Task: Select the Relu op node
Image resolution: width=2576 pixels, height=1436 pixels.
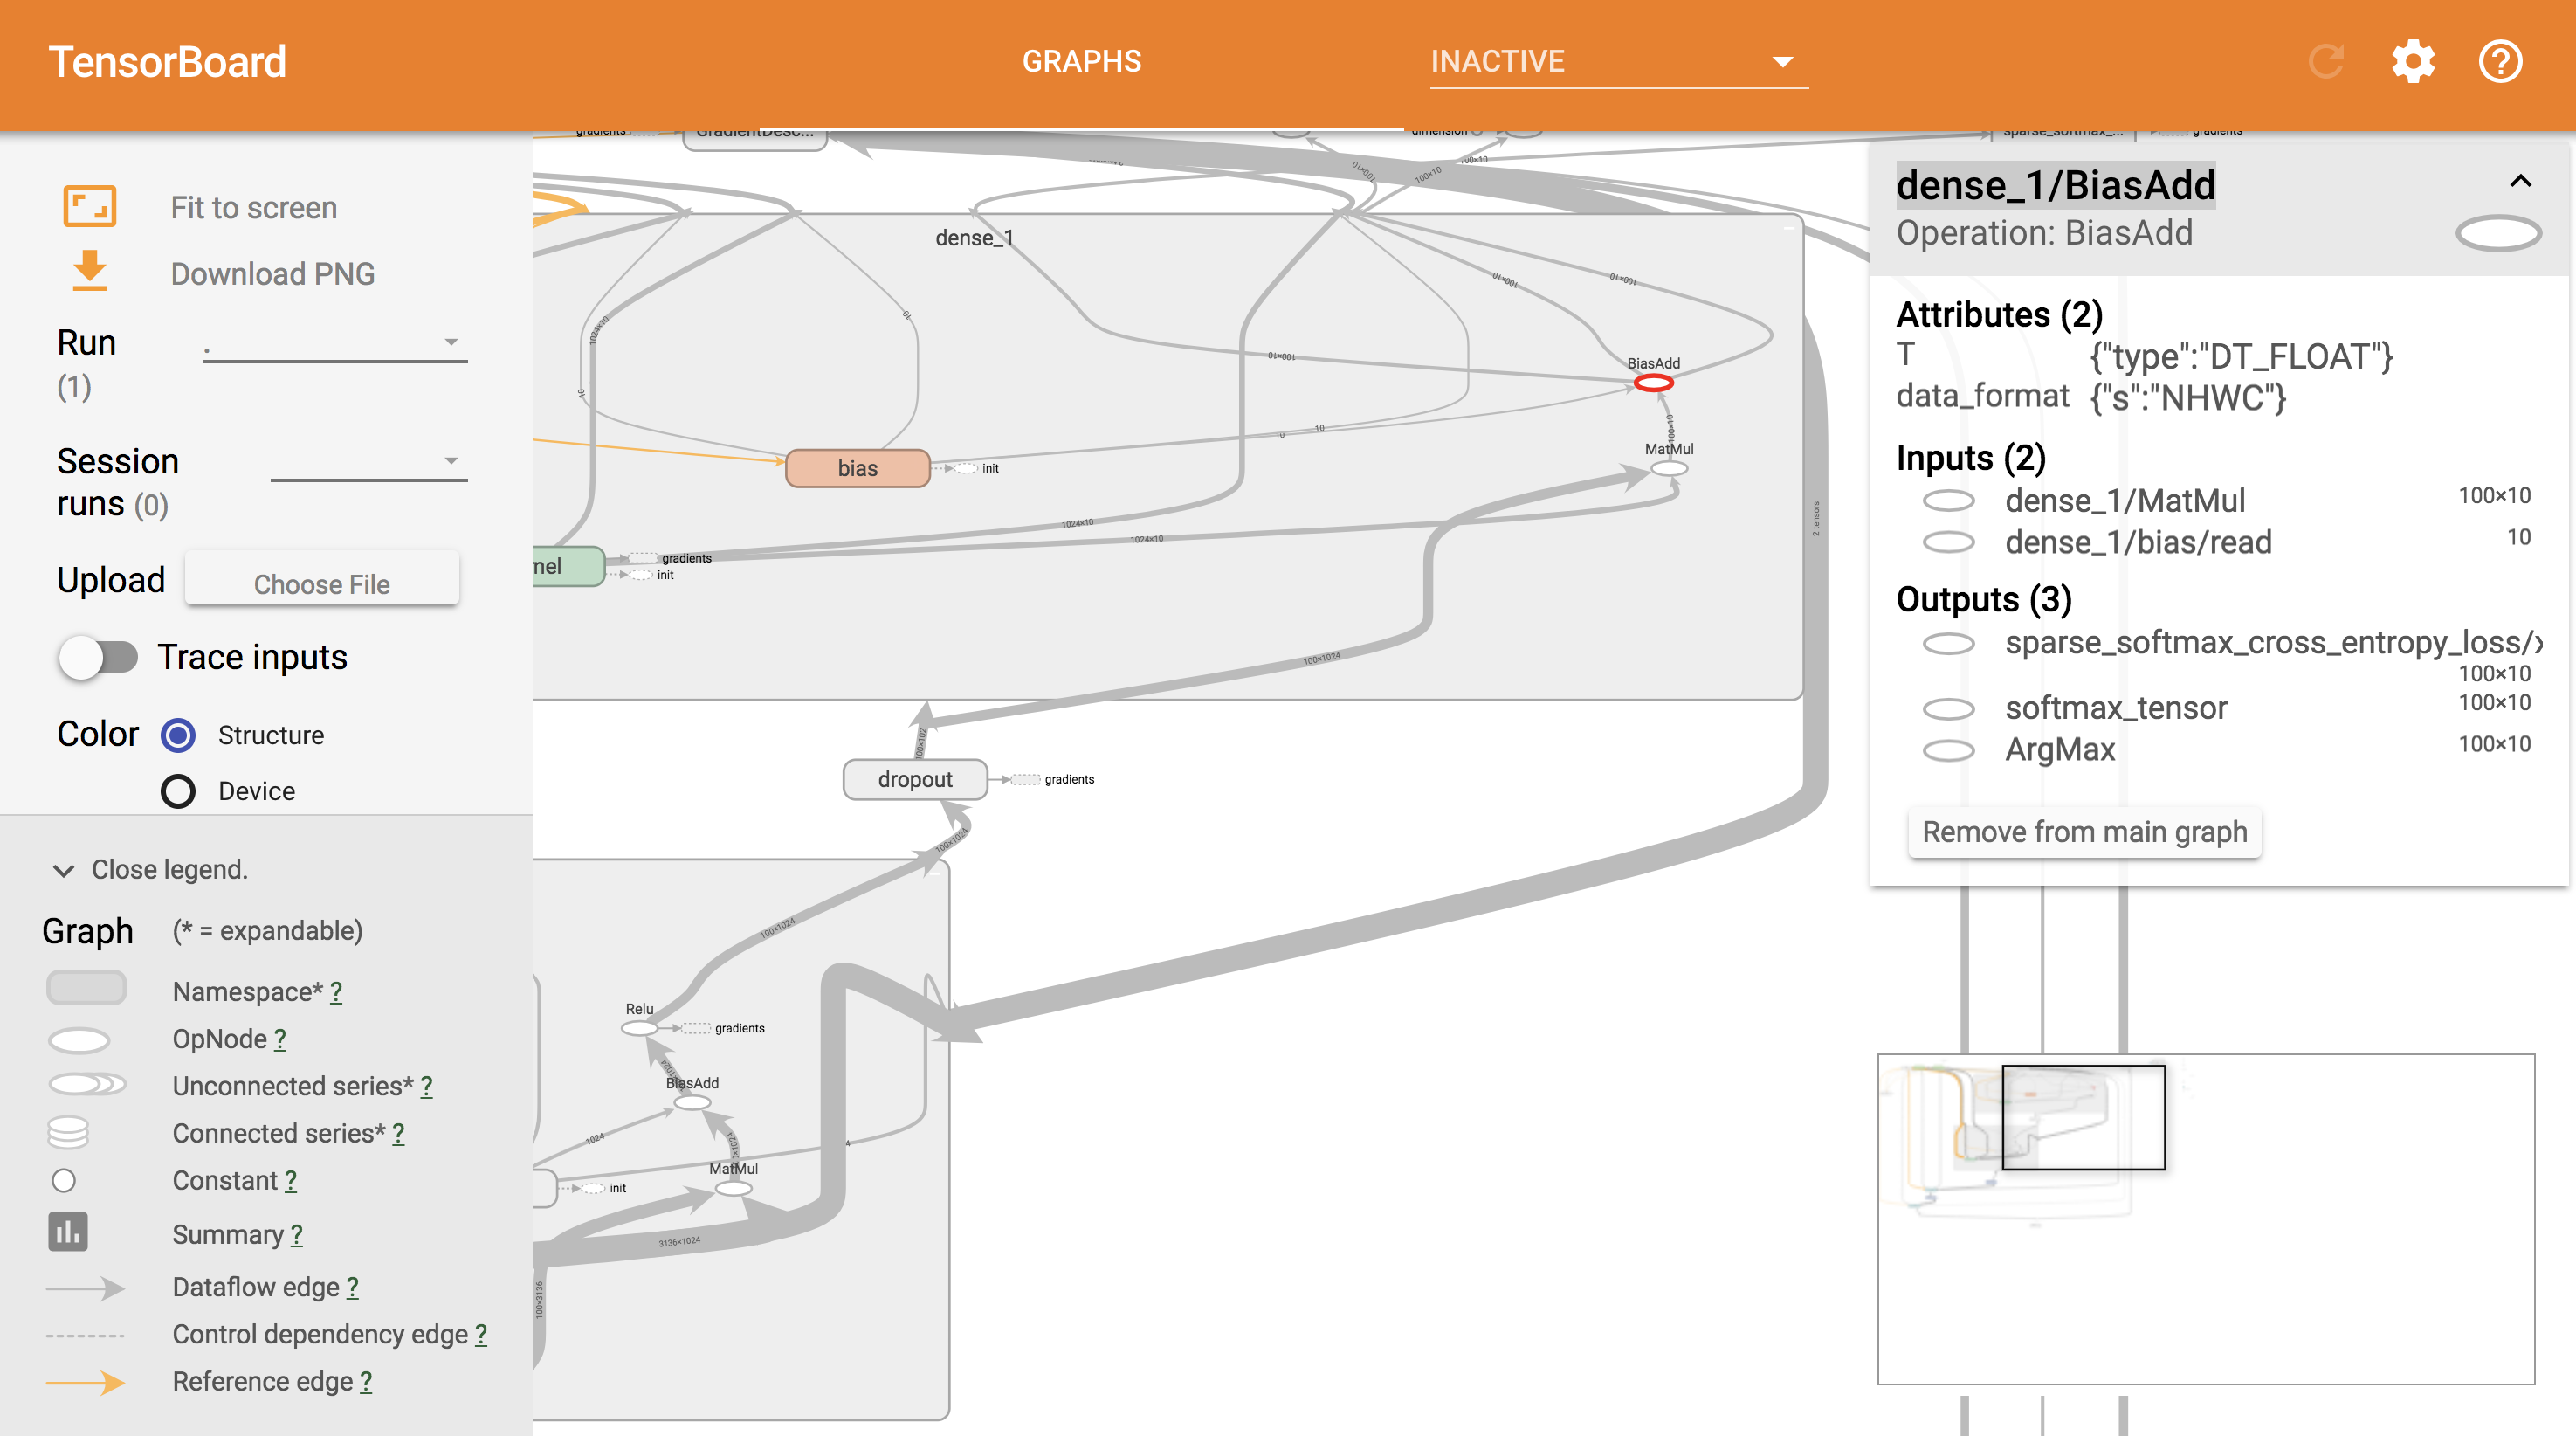Action: 640,1028
